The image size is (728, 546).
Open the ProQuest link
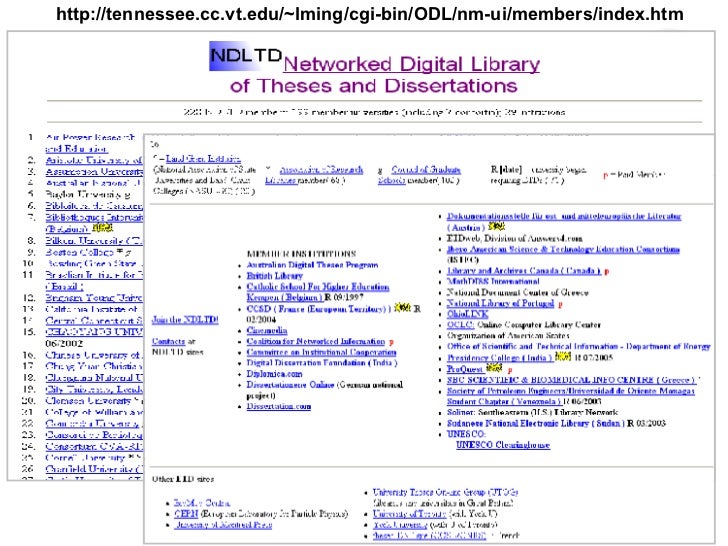(465, 369)
